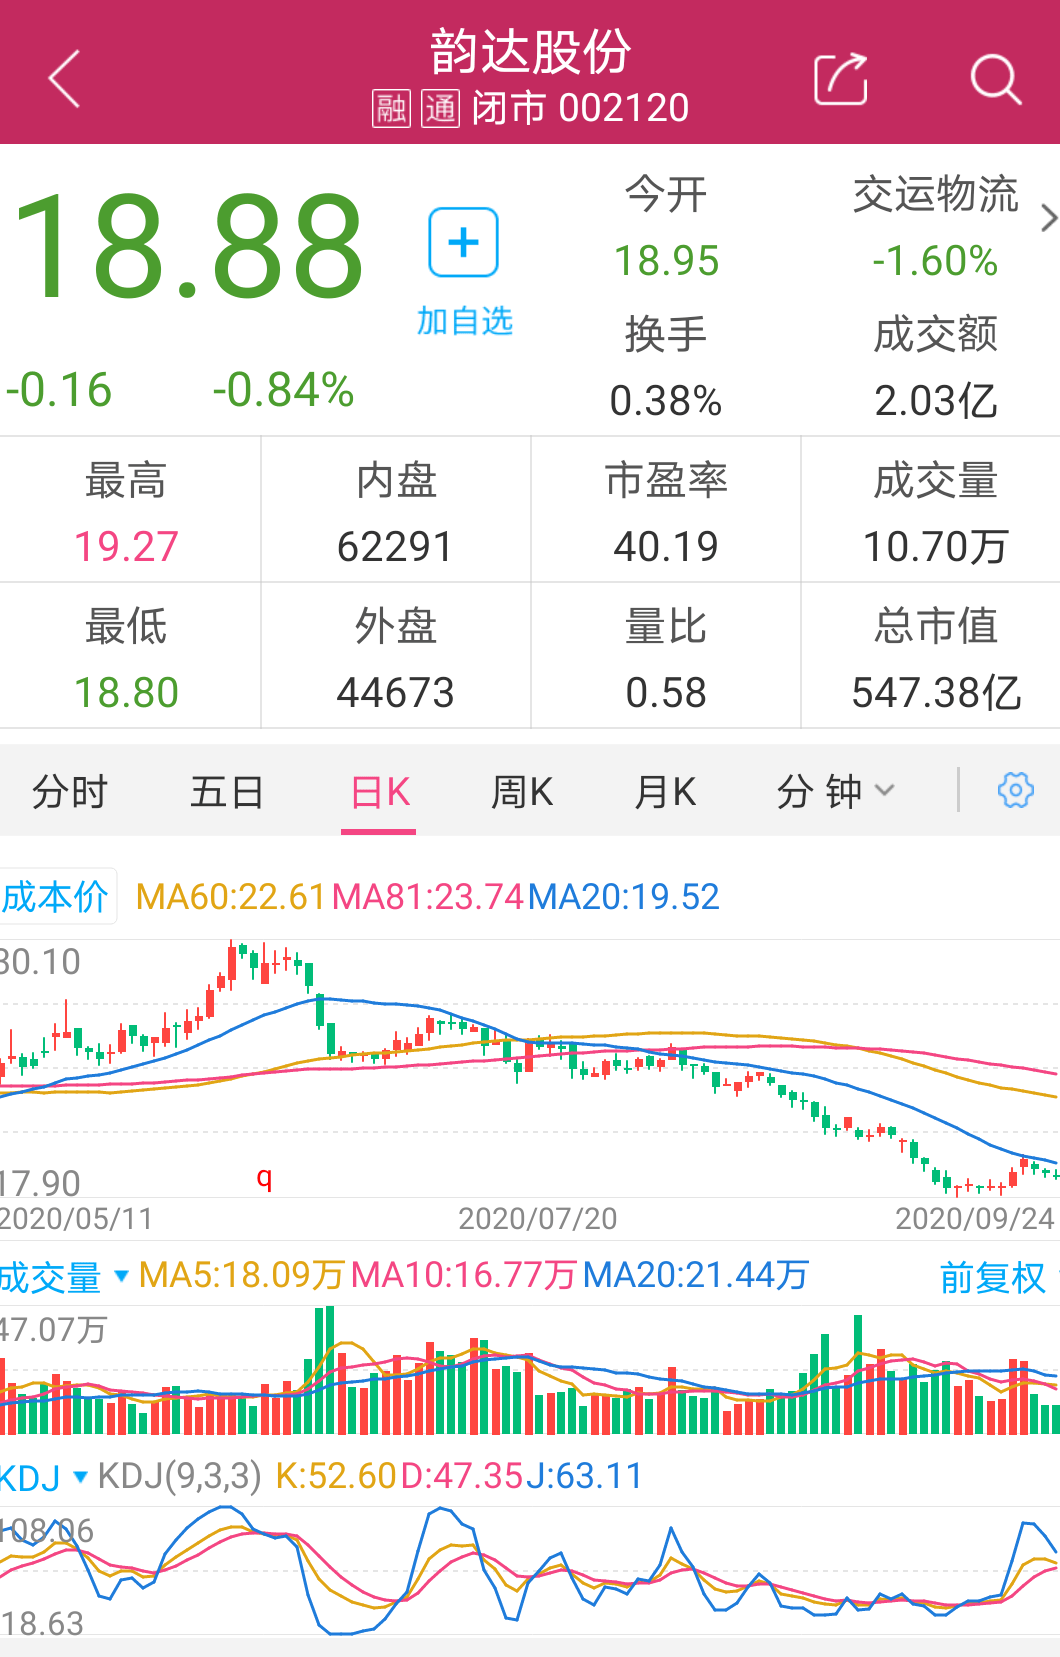Image resolution: width=1060 pixels, height=1657 pixels.
Task: Tap the 换手 value 0.38%
Action: point(666,401)
